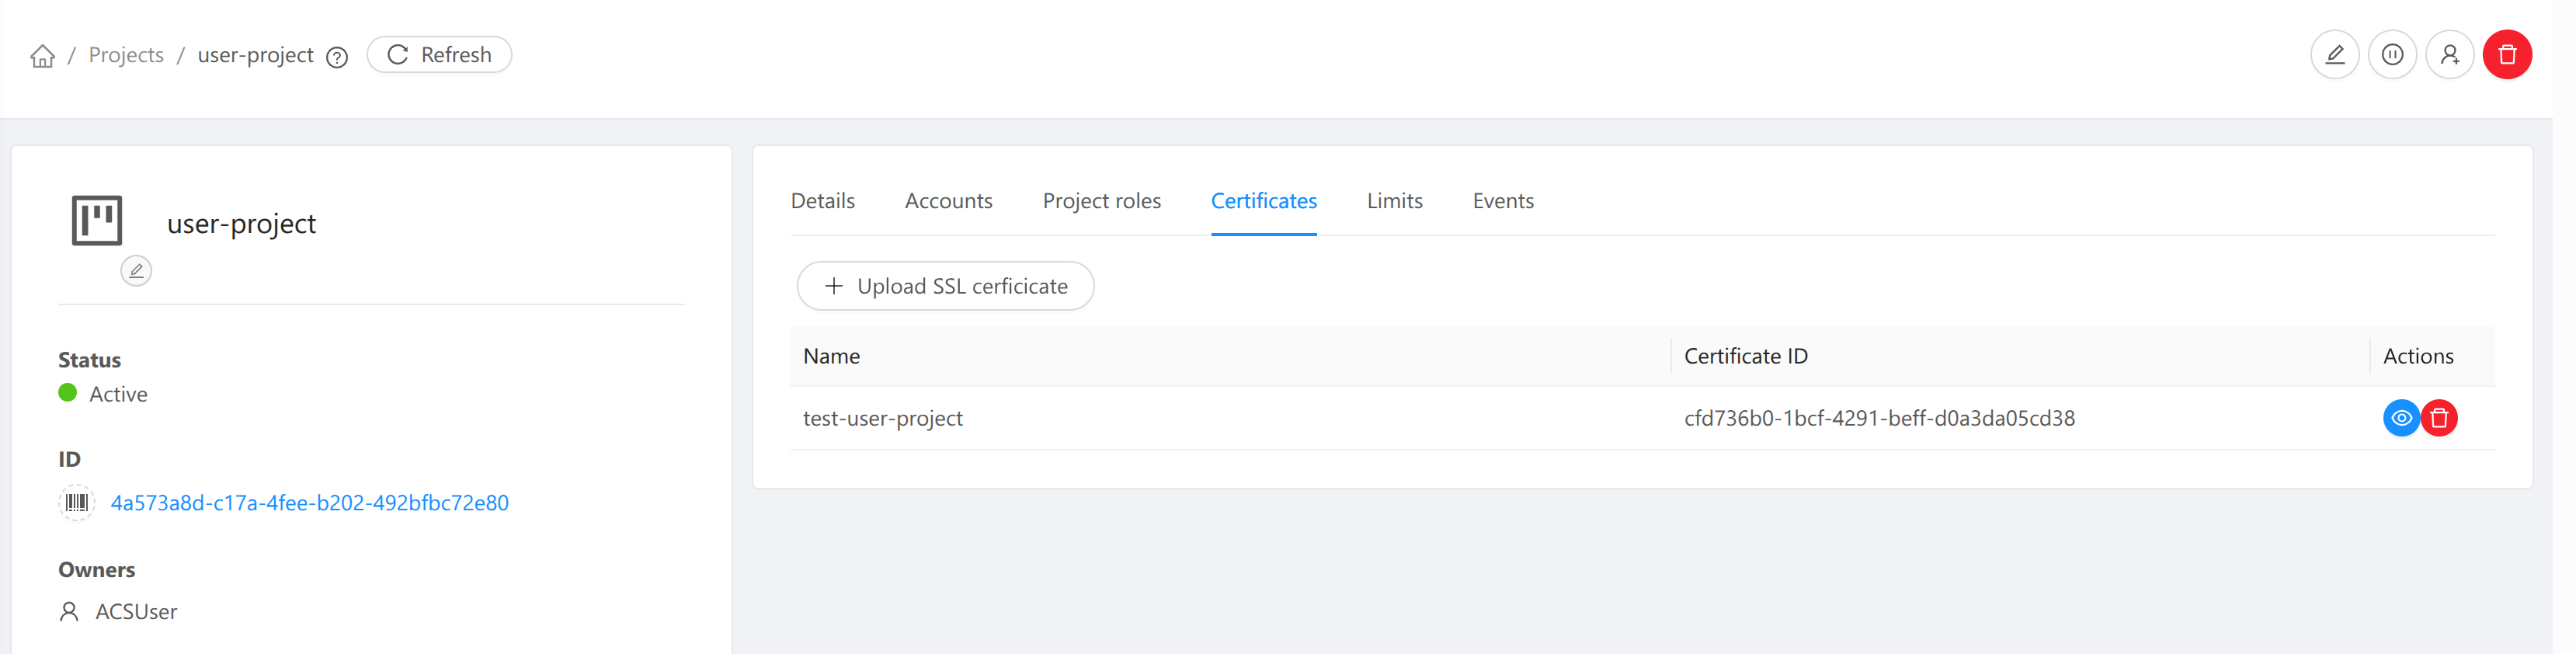Switch to the Accounts tab
The height and width of the screenshot is (654, 2576).
[948, 201]
